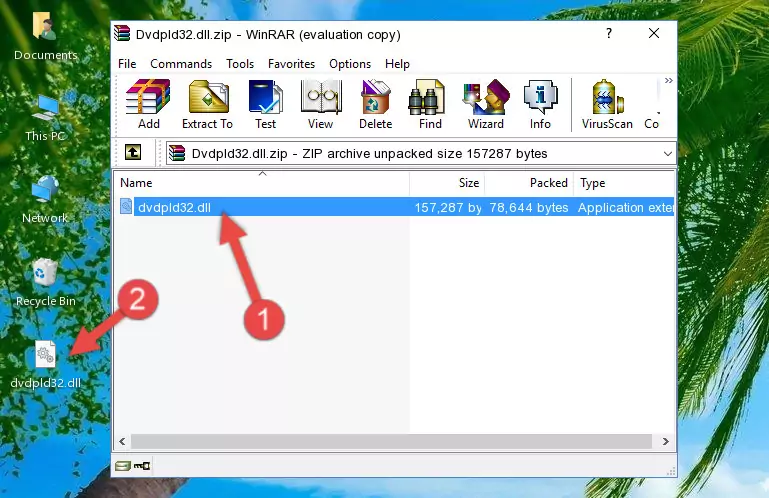This screenshot has width=769, height=498.
Task: Select the Recycle Bin desktop icon
Action: coord(46,283)
